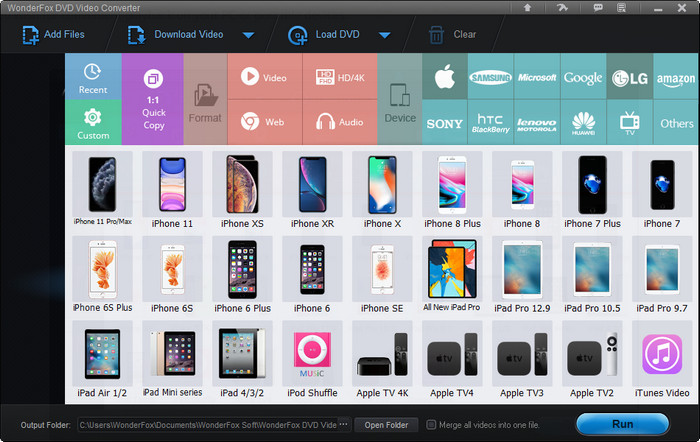Select the Microsoft brand tile
The image size is (700, 442).
537,76
